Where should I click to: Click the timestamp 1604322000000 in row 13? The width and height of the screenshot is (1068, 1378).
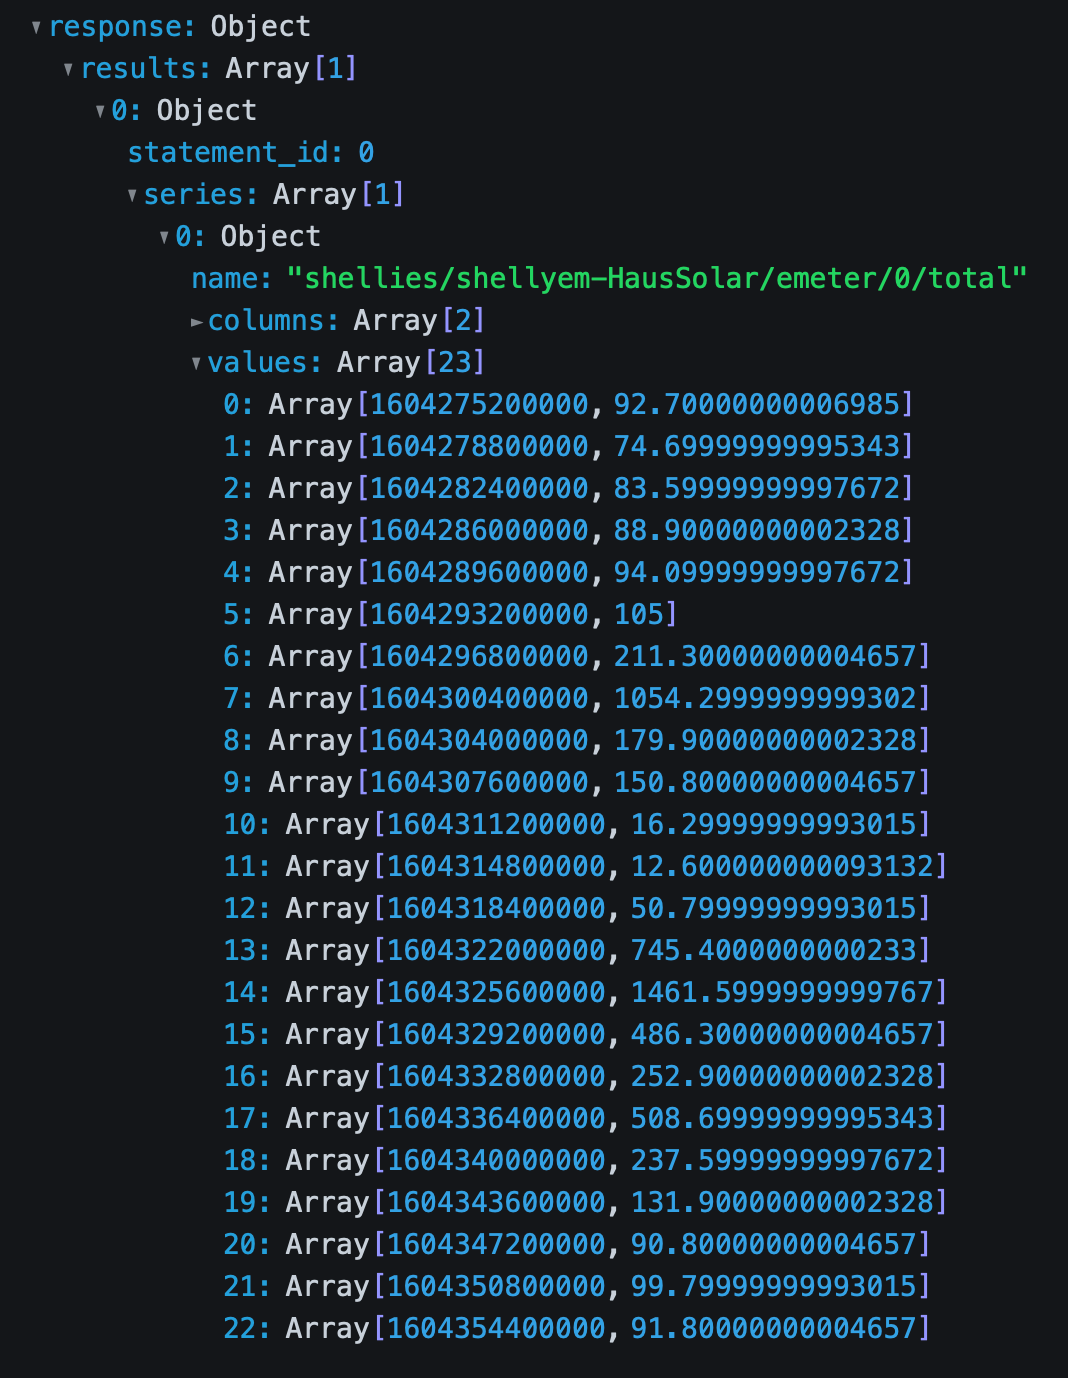496,951
